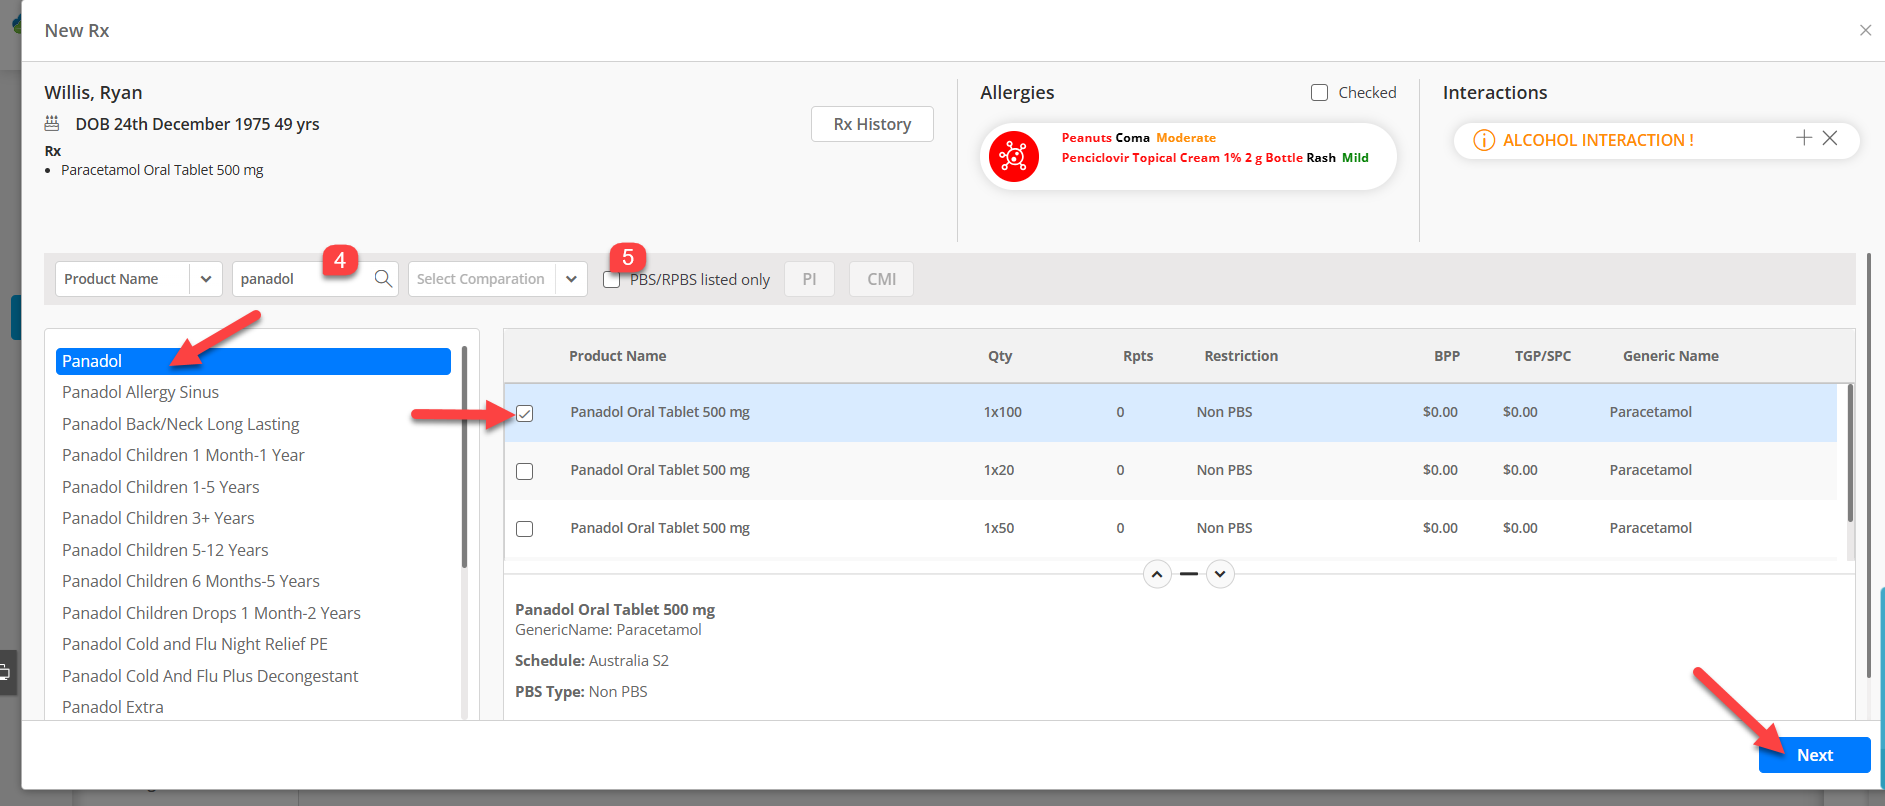Screen dimensions: 1885x806
Task: Enable PBS/RPBS listed only checkbox
Action: pyautogui.click(x=611, y=280)
